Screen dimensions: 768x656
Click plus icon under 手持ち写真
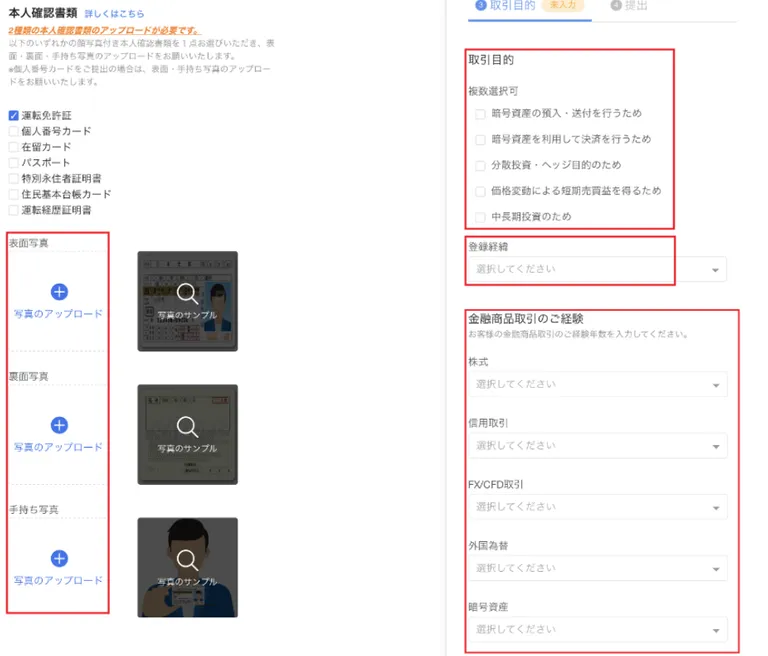pos(59,559)
